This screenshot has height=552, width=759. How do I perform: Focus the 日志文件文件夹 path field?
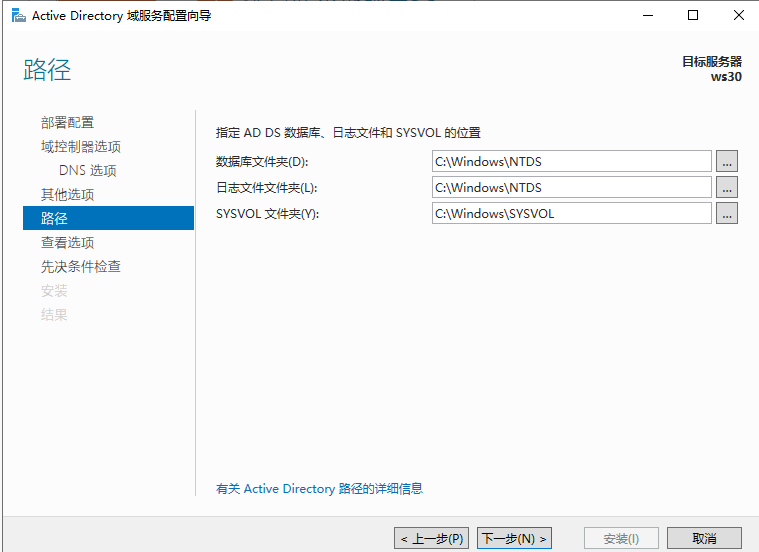(571, 187)
